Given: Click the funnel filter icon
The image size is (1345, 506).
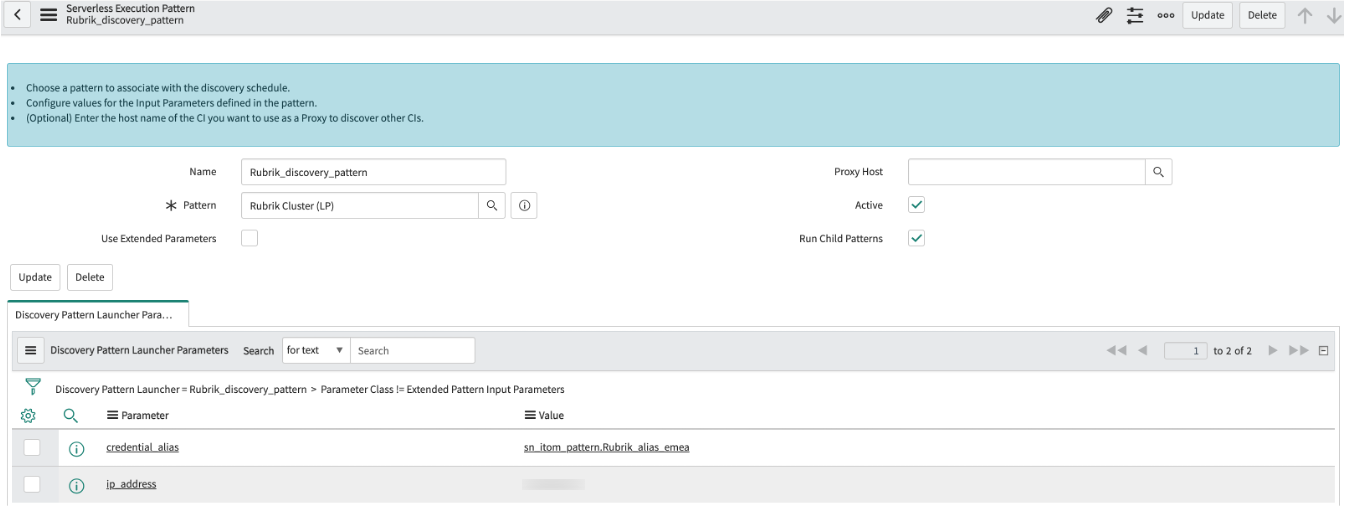Looking at the screenshot, I should pos(32,387).
